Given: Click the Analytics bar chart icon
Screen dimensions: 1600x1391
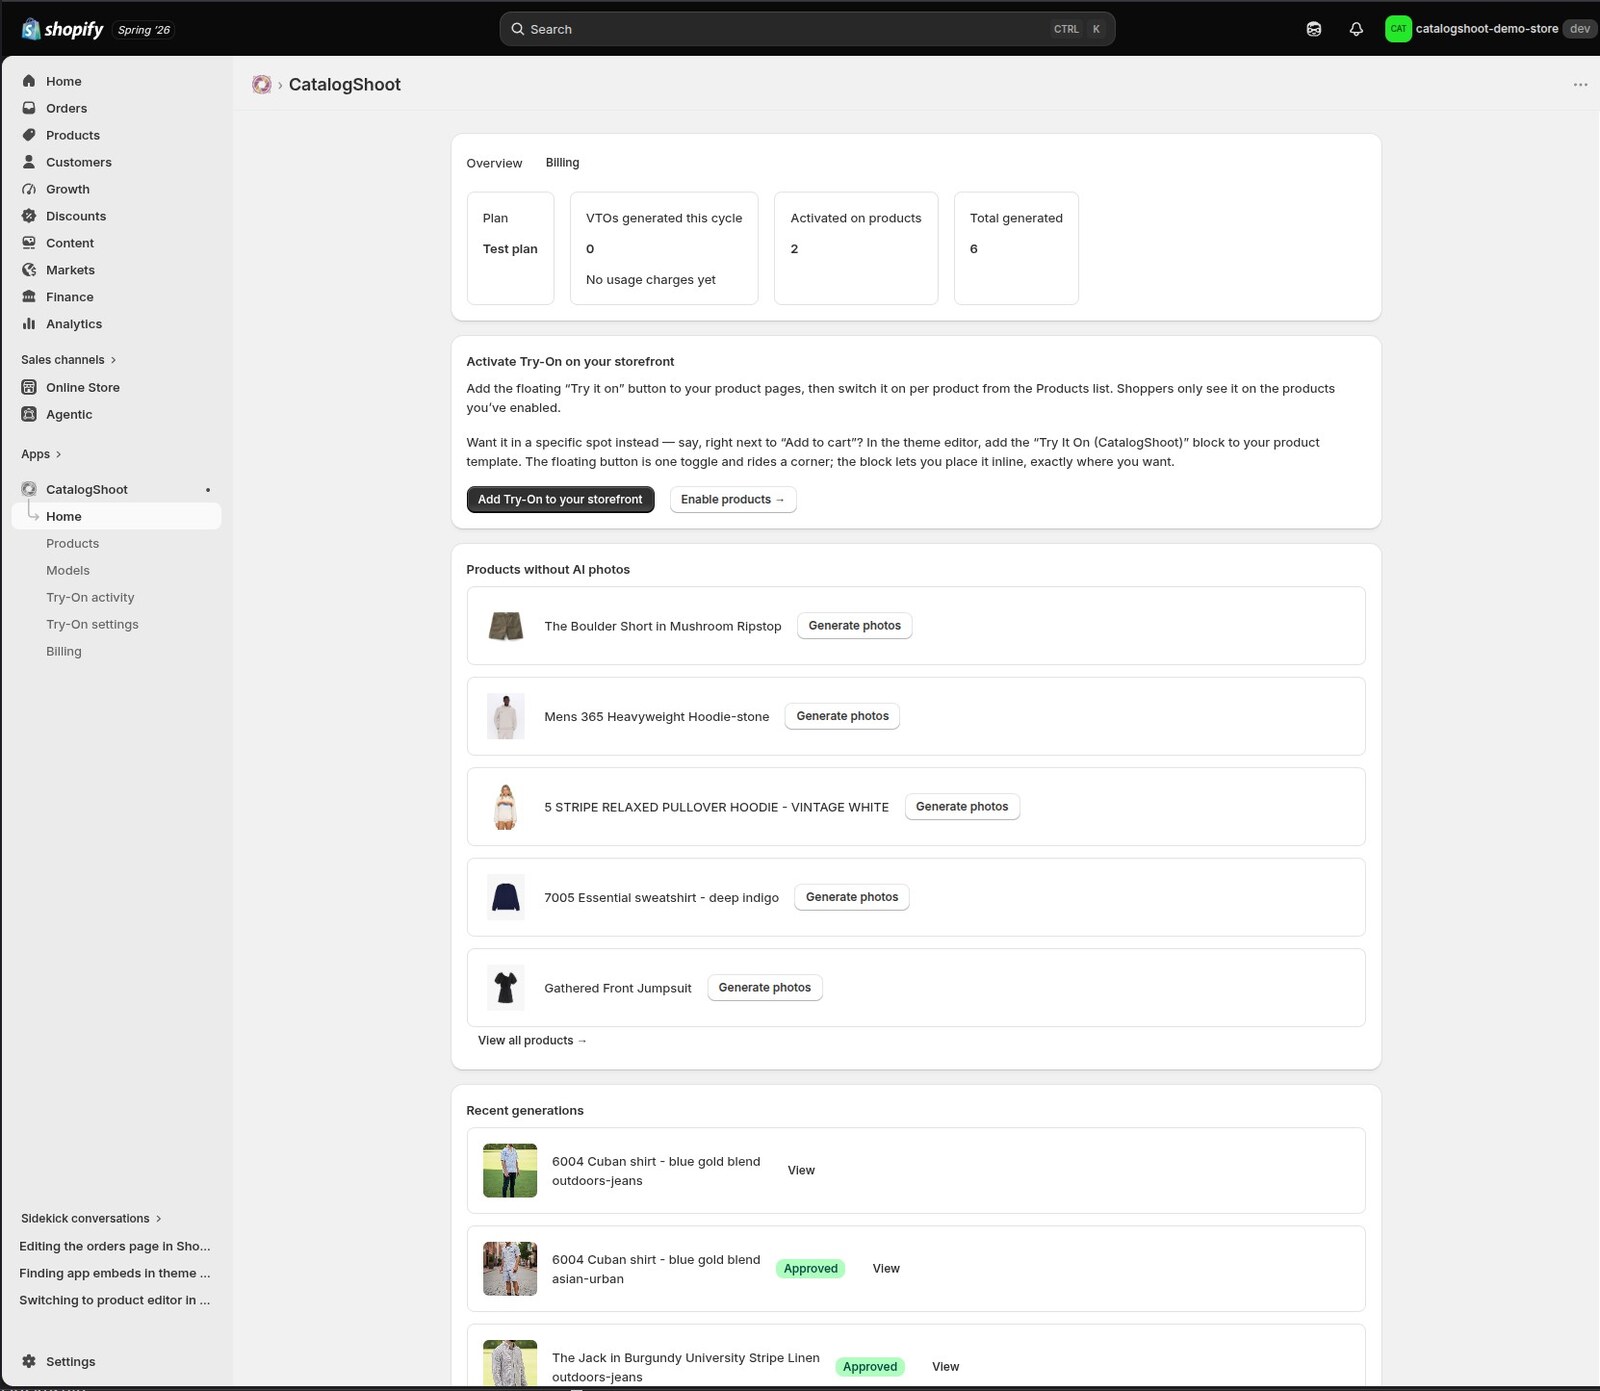Looking at the screenshot, I should 29,324.
